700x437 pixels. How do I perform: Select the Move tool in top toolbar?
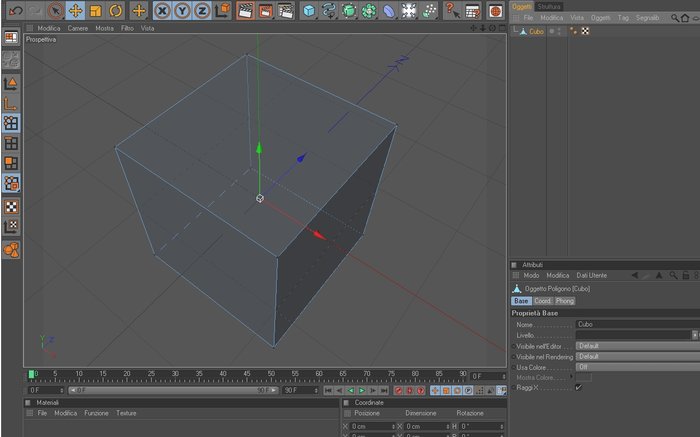75,10
